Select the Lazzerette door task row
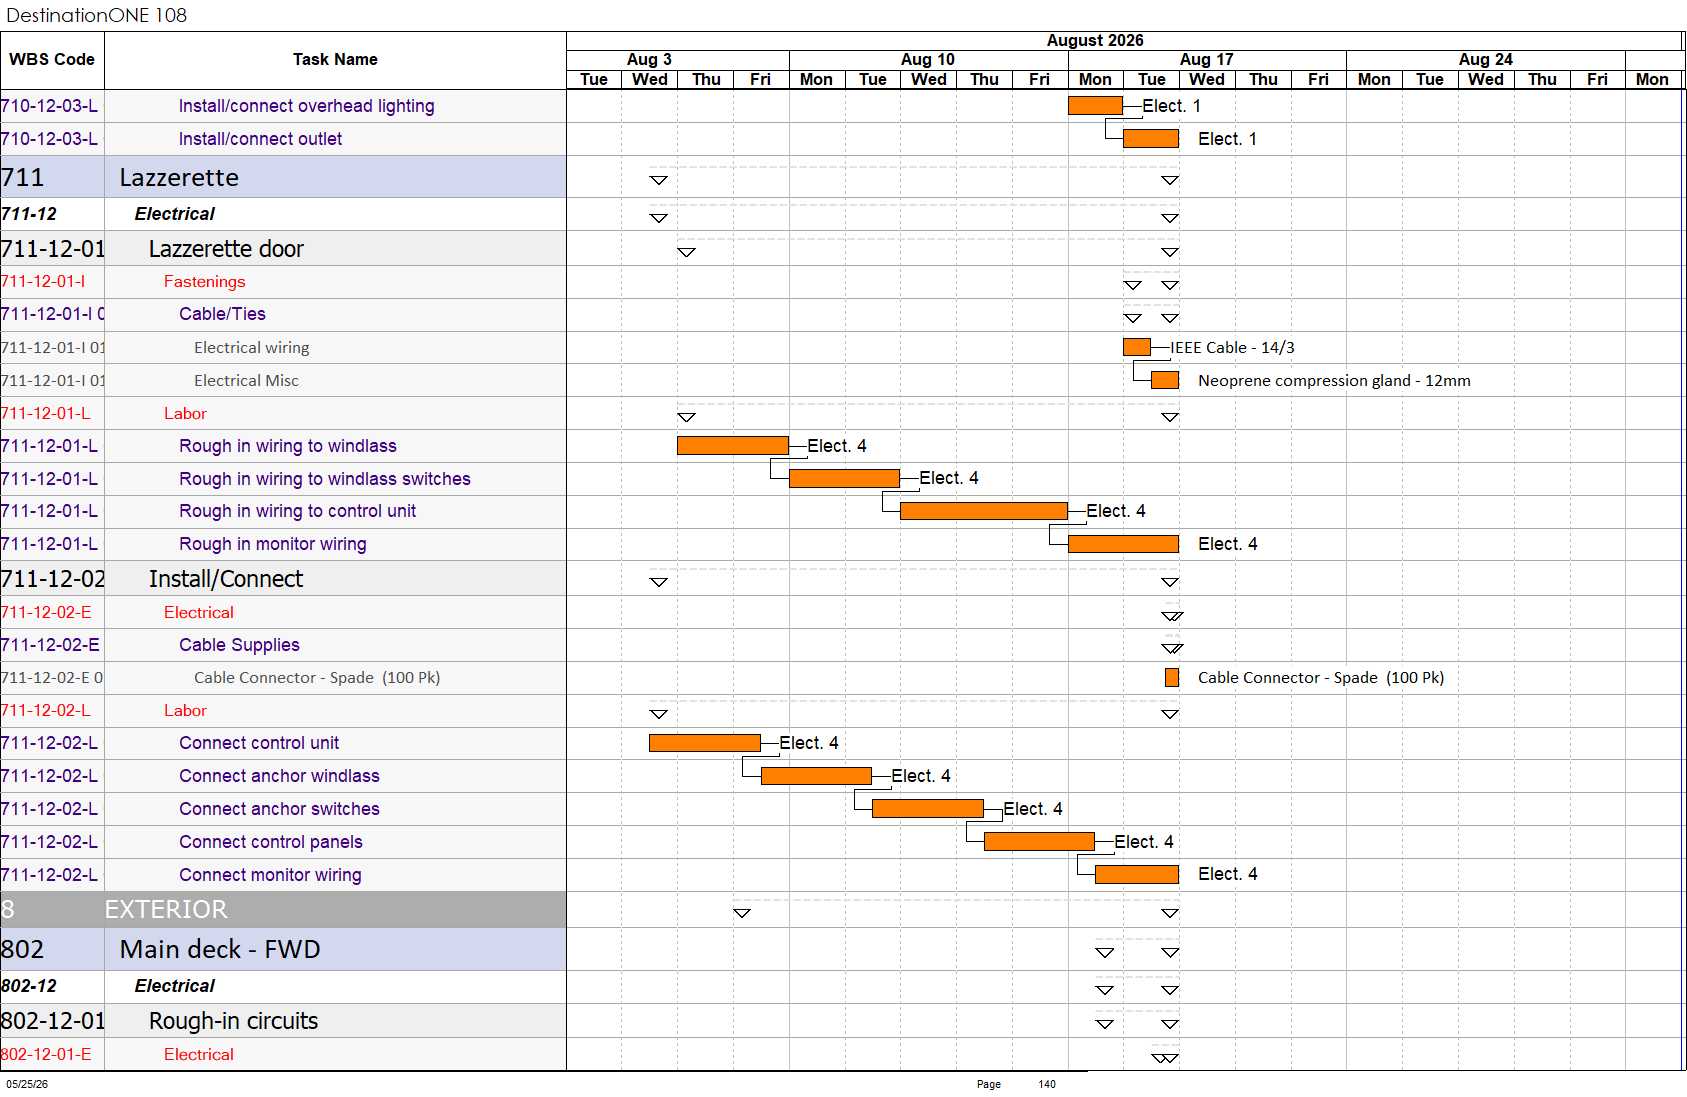 tap(283, 249)
